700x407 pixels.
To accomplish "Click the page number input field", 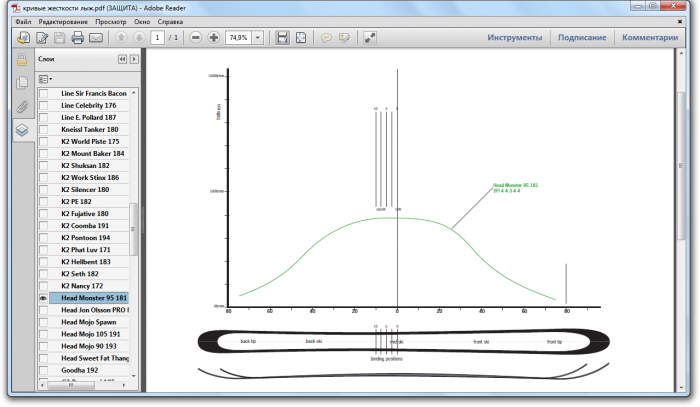I will (x=157, y=38).
